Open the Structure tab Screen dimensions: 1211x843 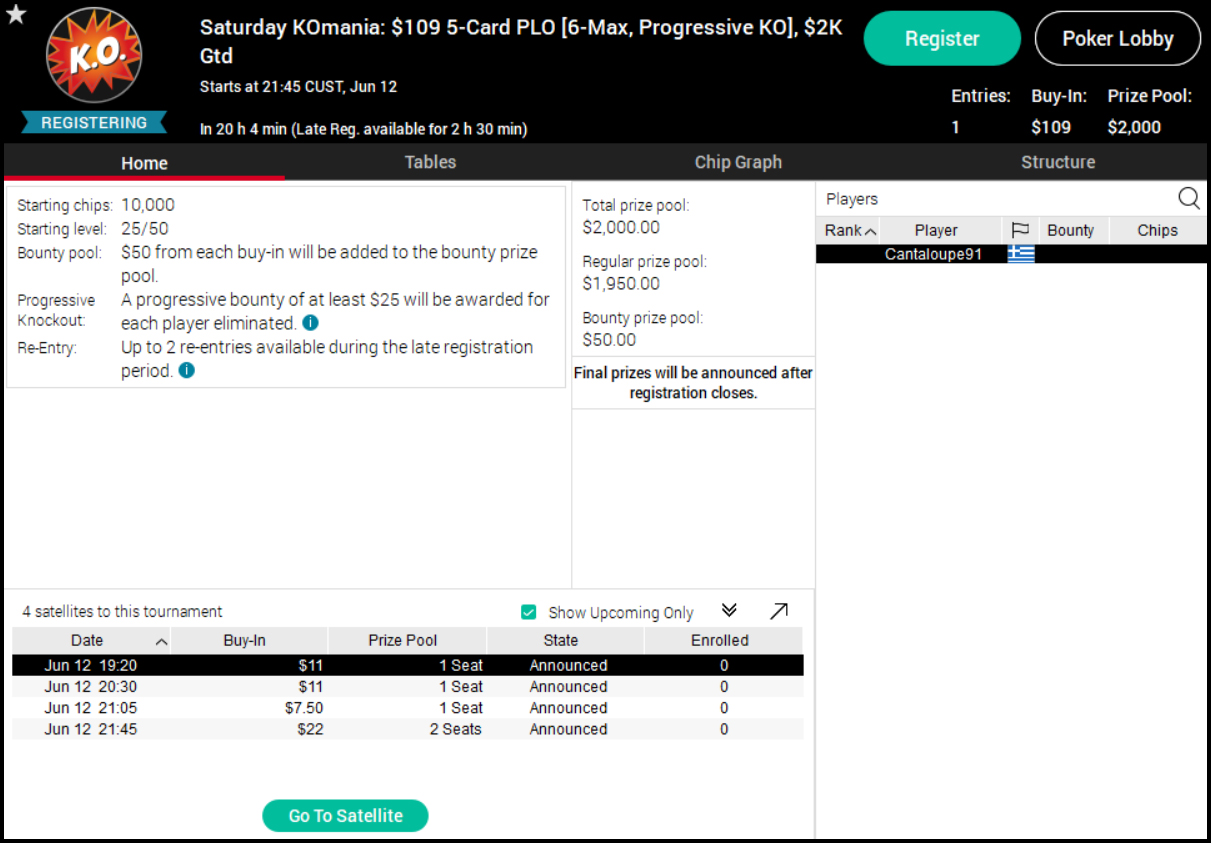click(x=1057, y=162)
